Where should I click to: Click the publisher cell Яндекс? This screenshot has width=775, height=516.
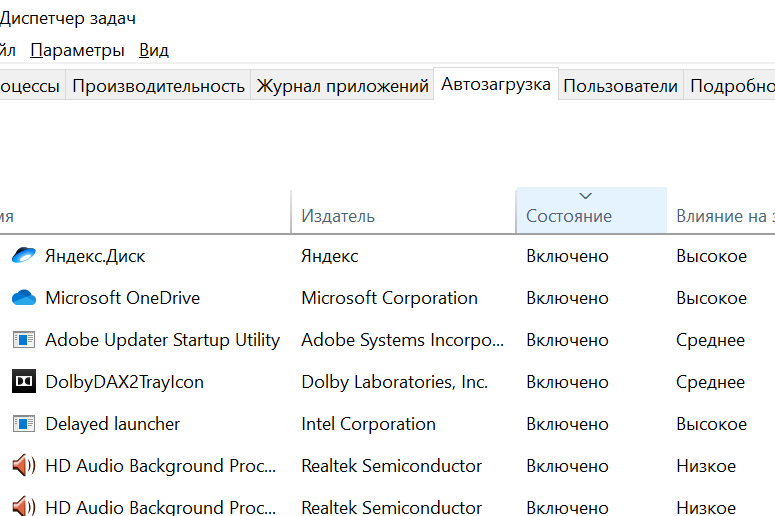tap(330, 256)
